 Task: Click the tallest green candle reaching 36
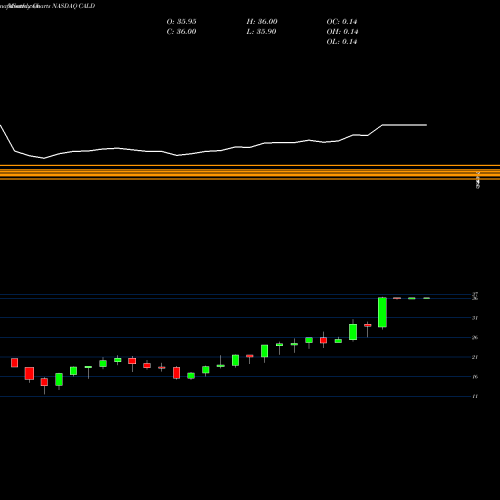382,312
